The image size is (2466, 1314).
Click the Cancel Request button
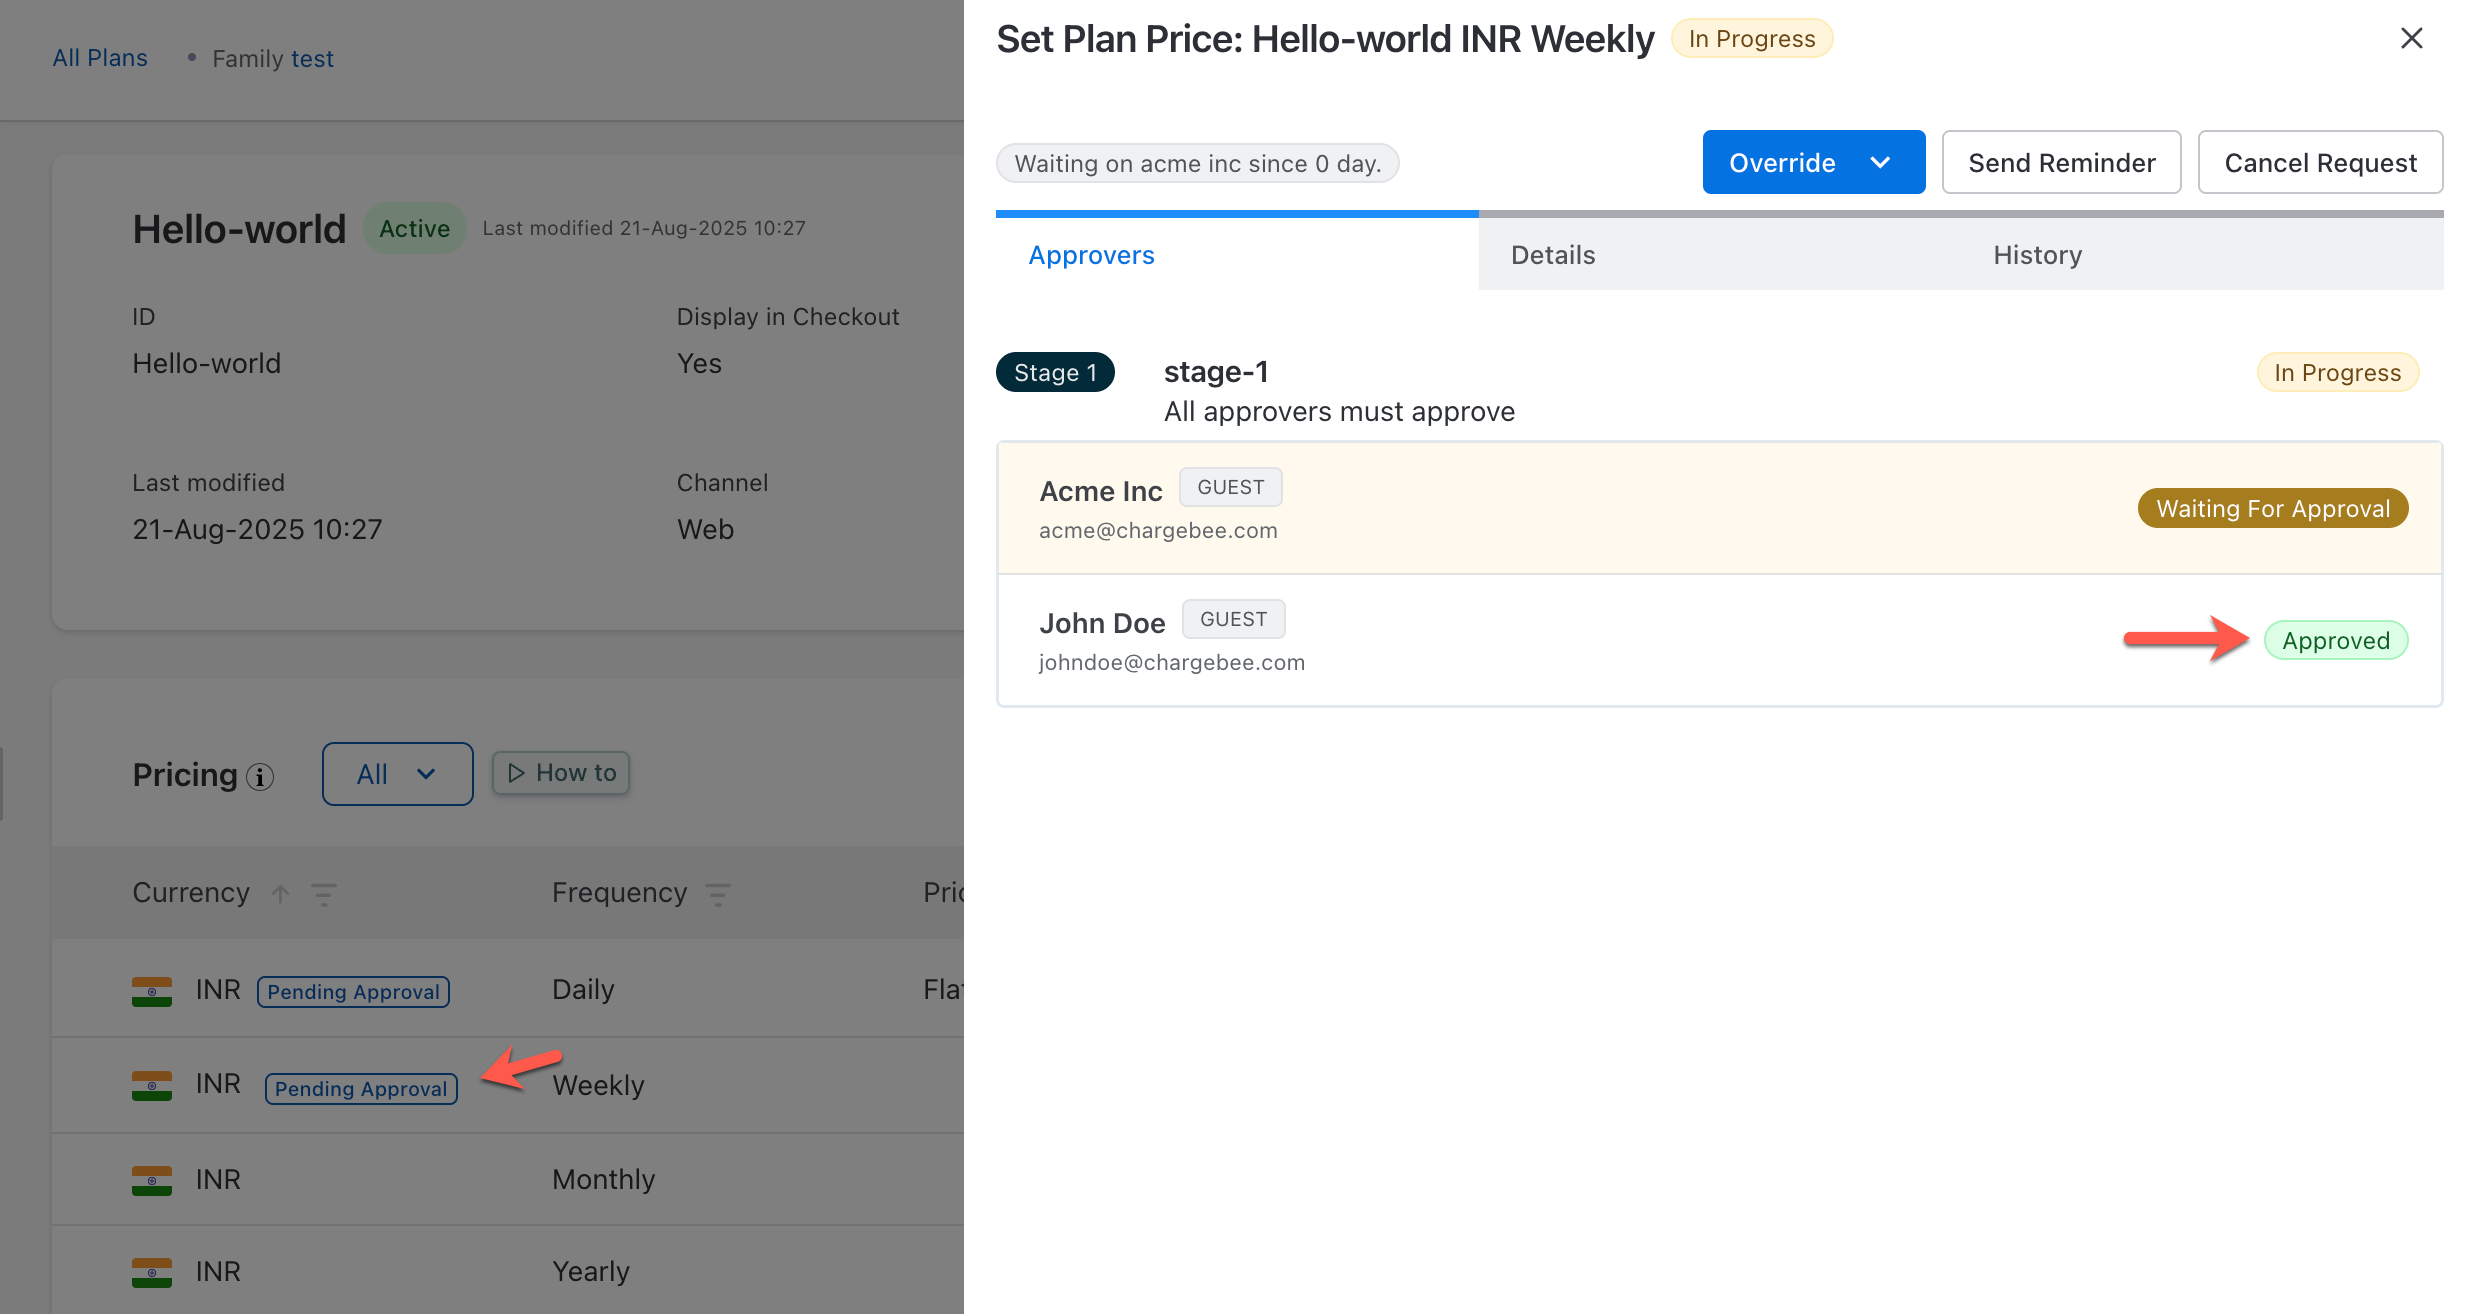(x=2320, y=162)
